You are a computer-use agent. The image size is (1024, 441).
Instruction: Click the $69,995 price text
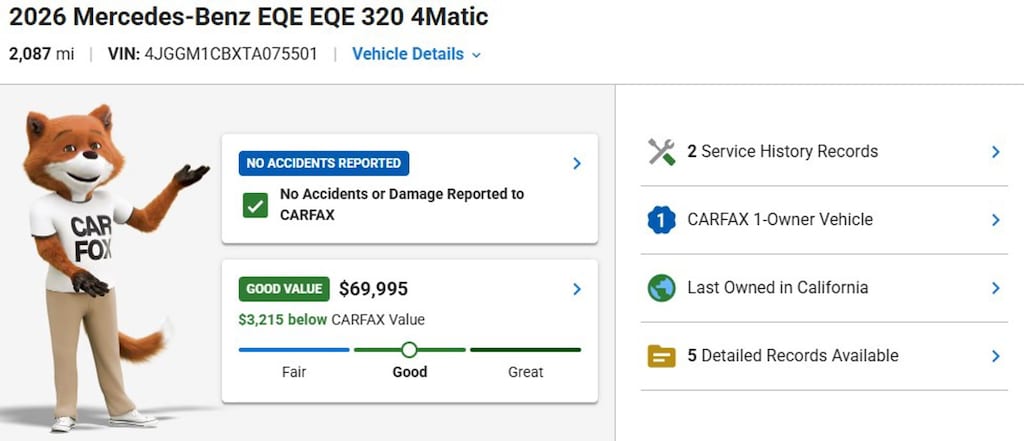(x=374, y=289)
